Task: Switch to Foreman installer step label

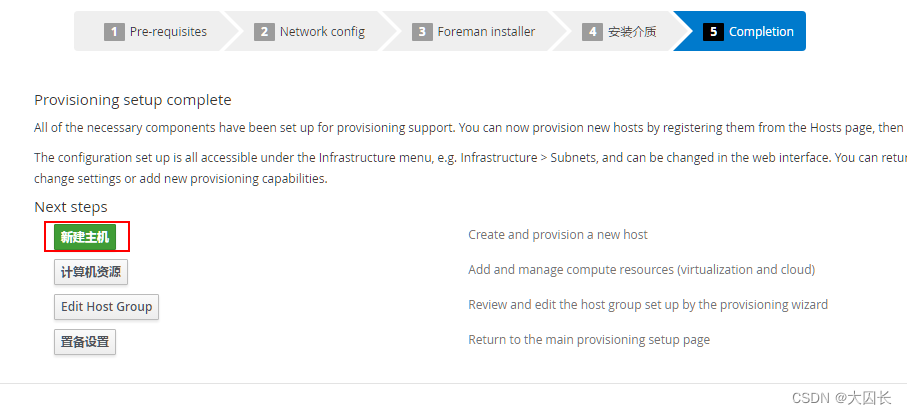Action: [486, 32]
